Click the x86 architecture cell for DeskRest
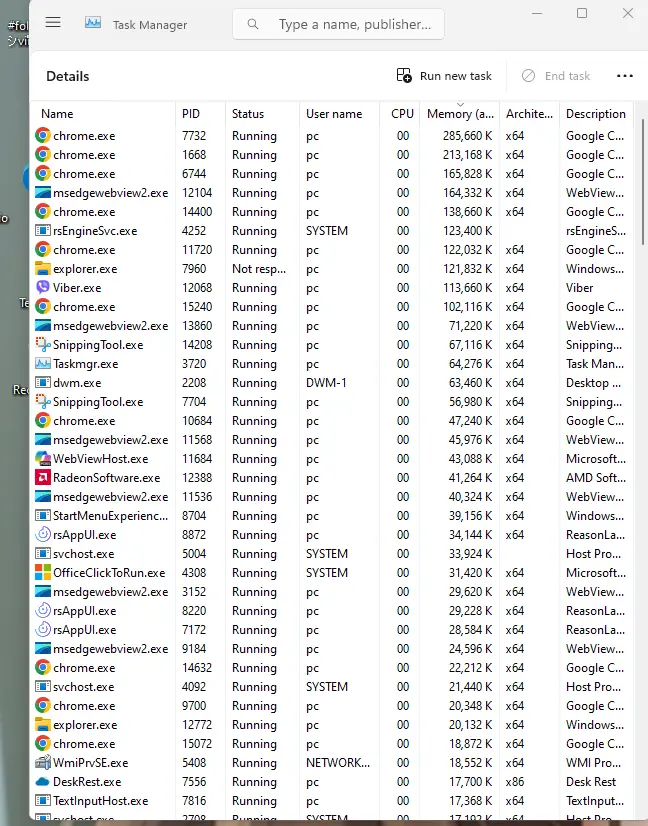 515,782
